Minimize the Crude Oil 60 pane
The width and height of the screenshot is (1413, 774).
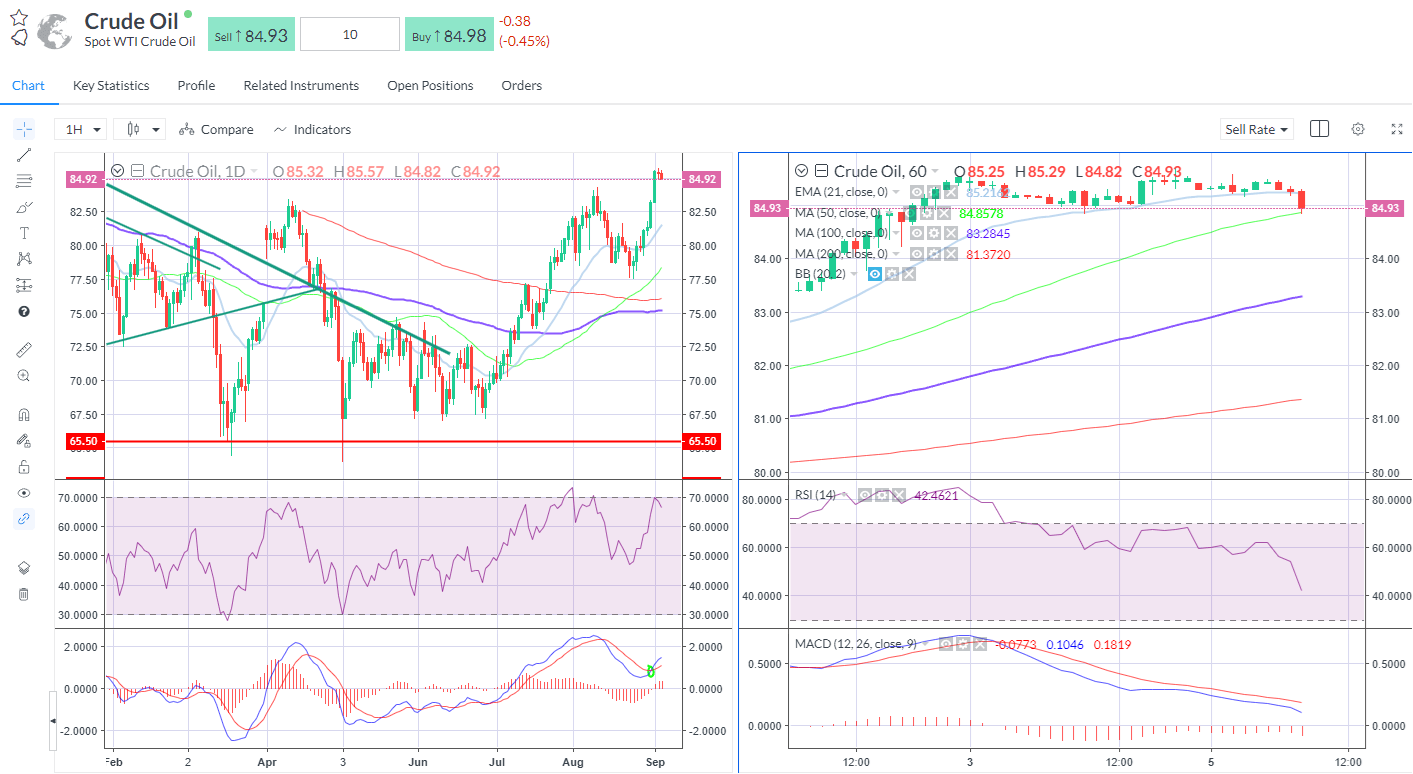click(821, 171)
